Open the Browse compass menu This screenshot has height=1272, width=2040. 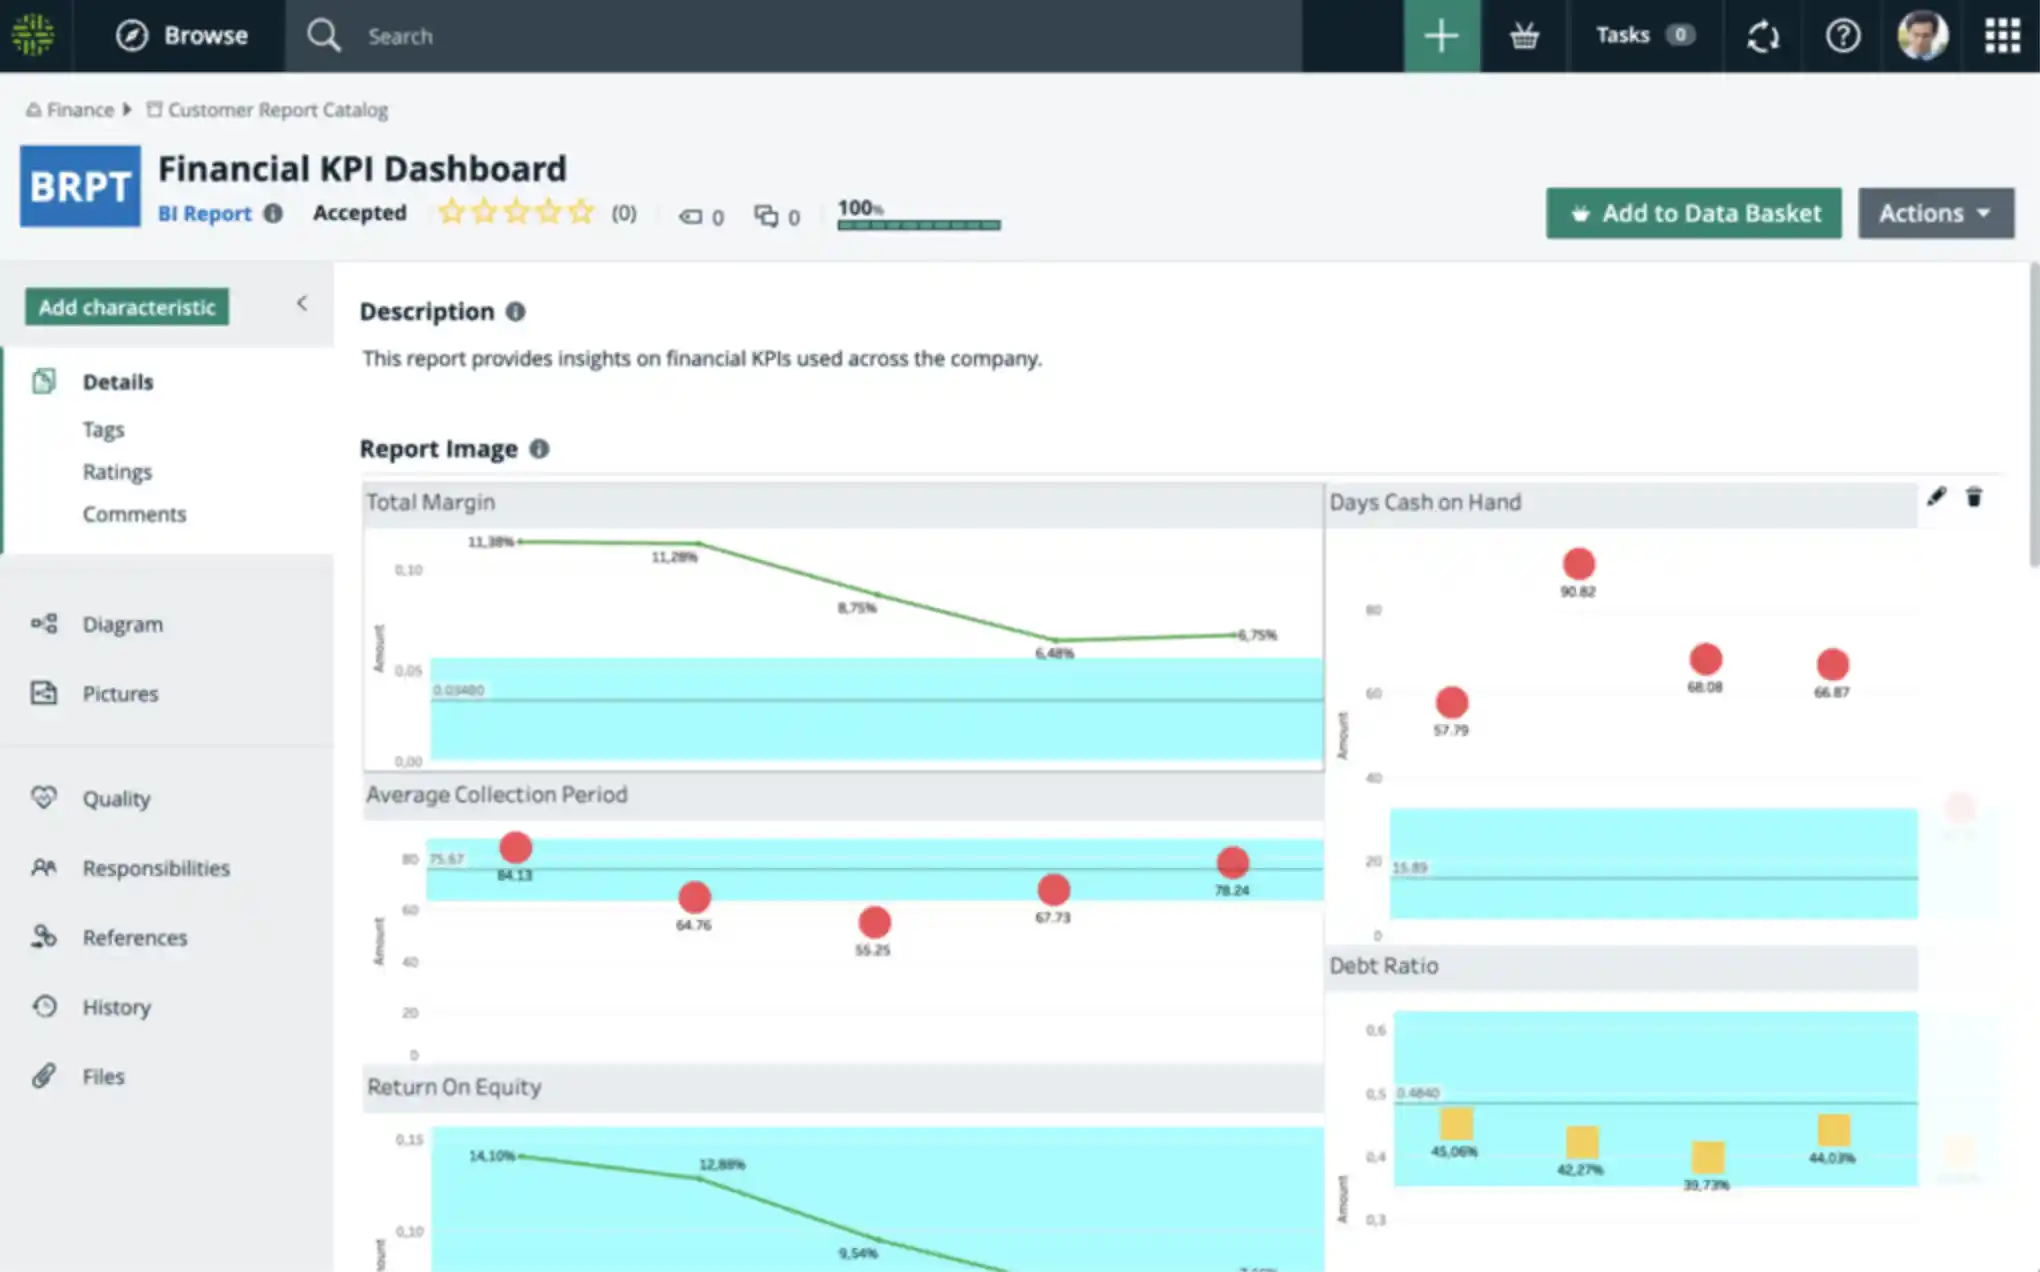point(182,36)
